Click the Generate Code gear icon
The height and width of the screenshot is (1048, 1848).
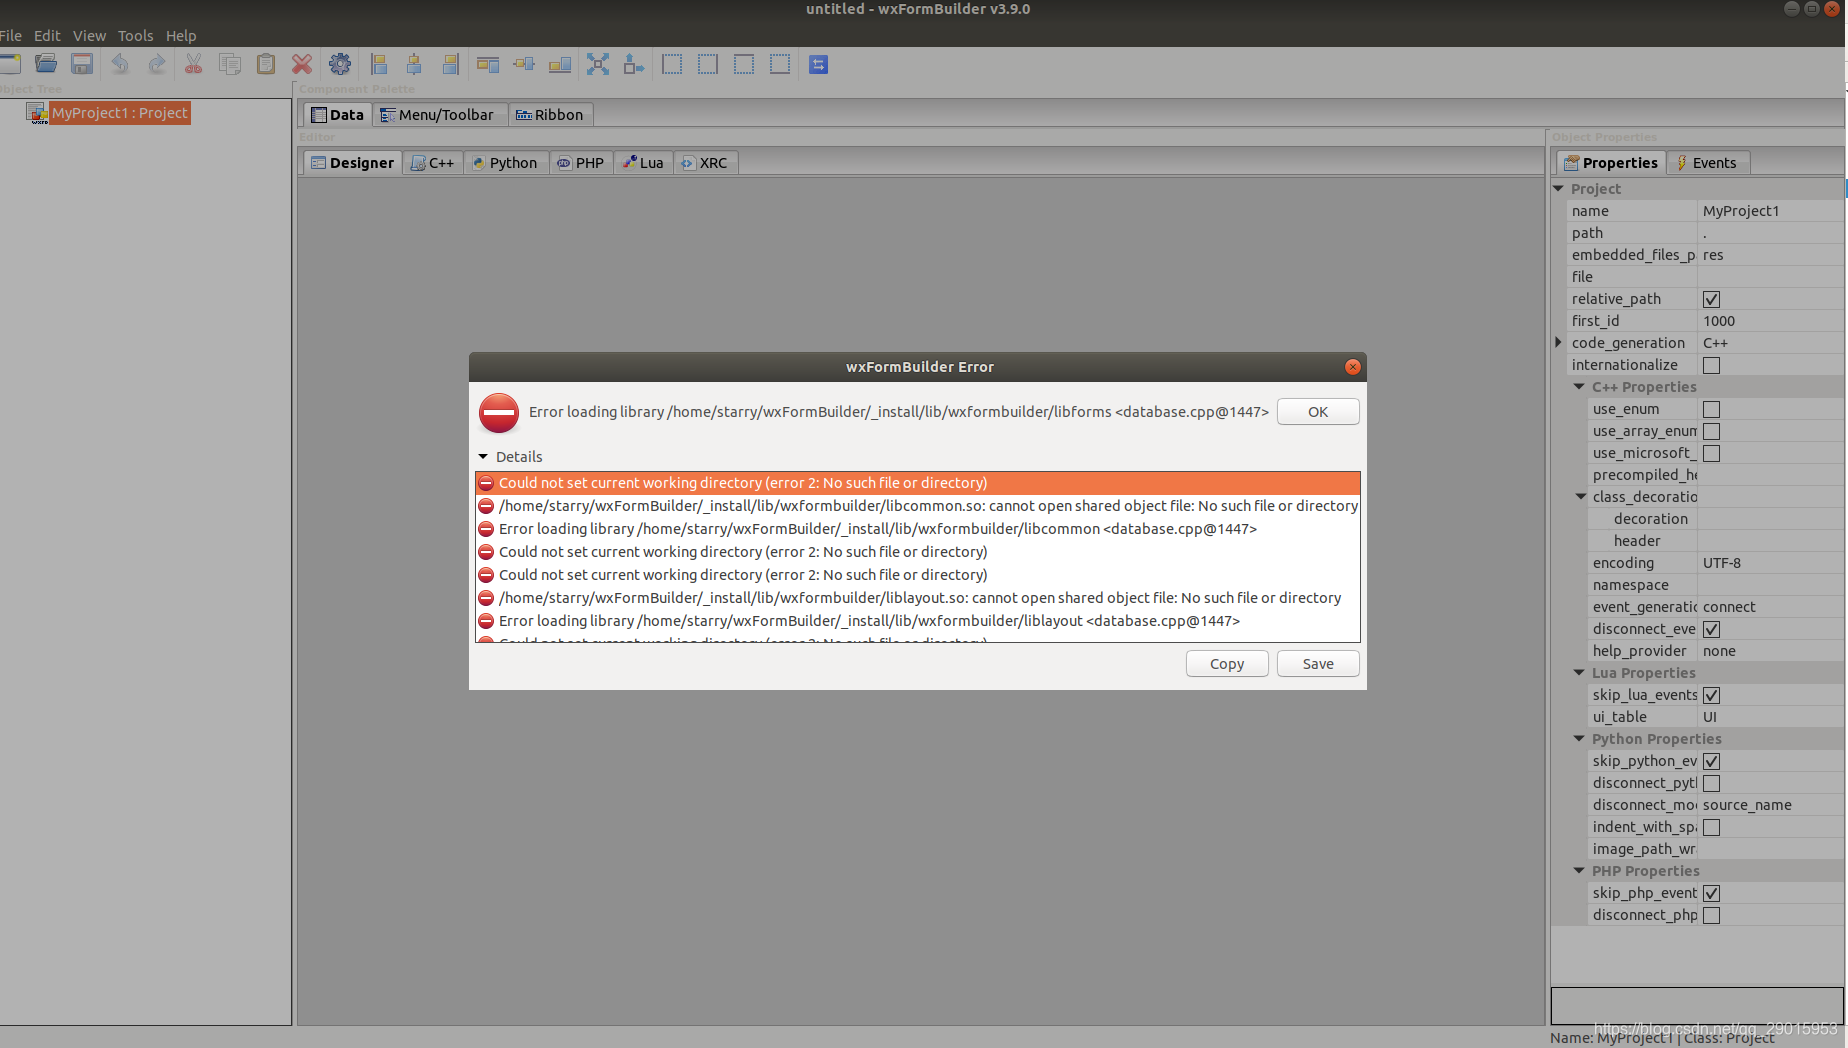pos(340,64)
